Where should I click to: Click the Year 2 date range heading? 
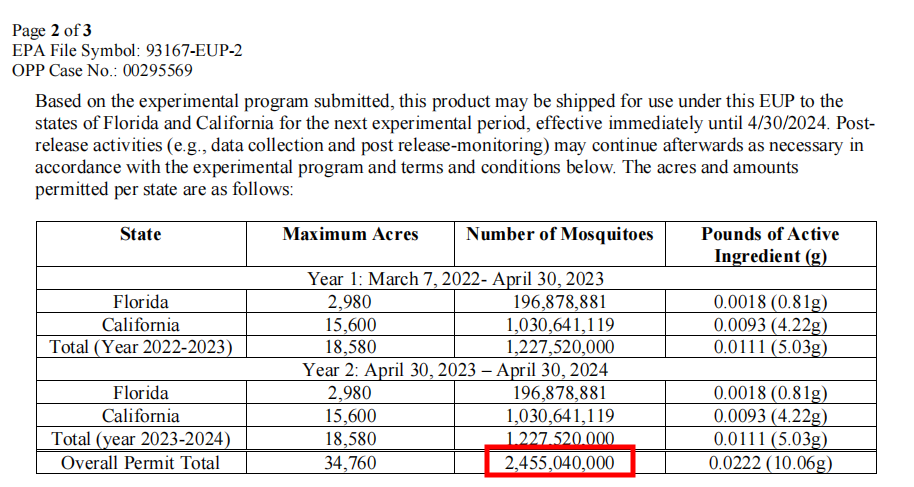pyautogui.click(x=455, y=370)
